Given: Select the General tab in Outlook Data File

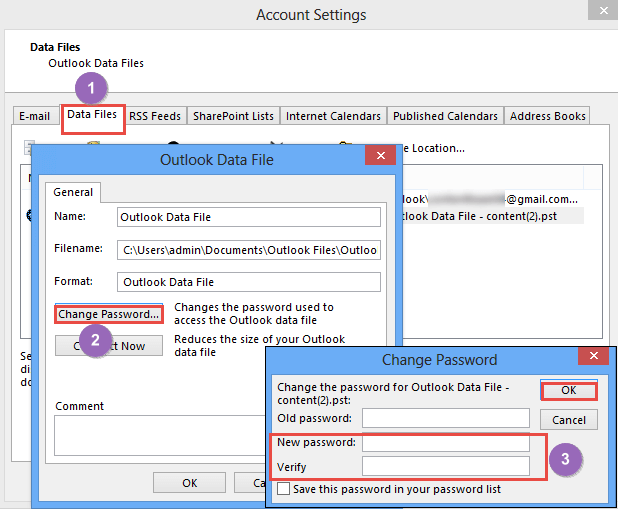Looking at the screenshot, I should 73,192.
